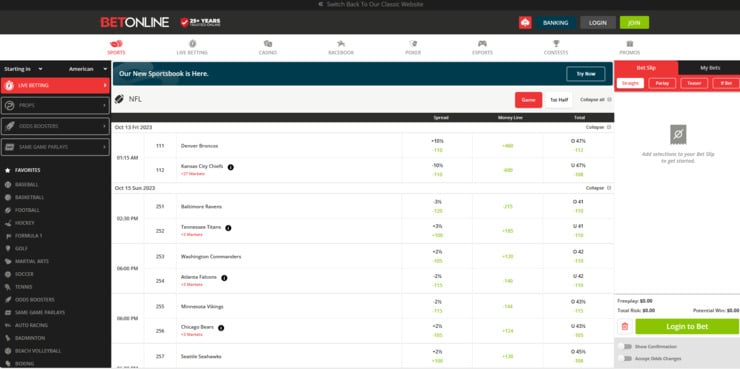
Task: Open more markets link under Kansas City Chiefs
Action: point(193,174)
